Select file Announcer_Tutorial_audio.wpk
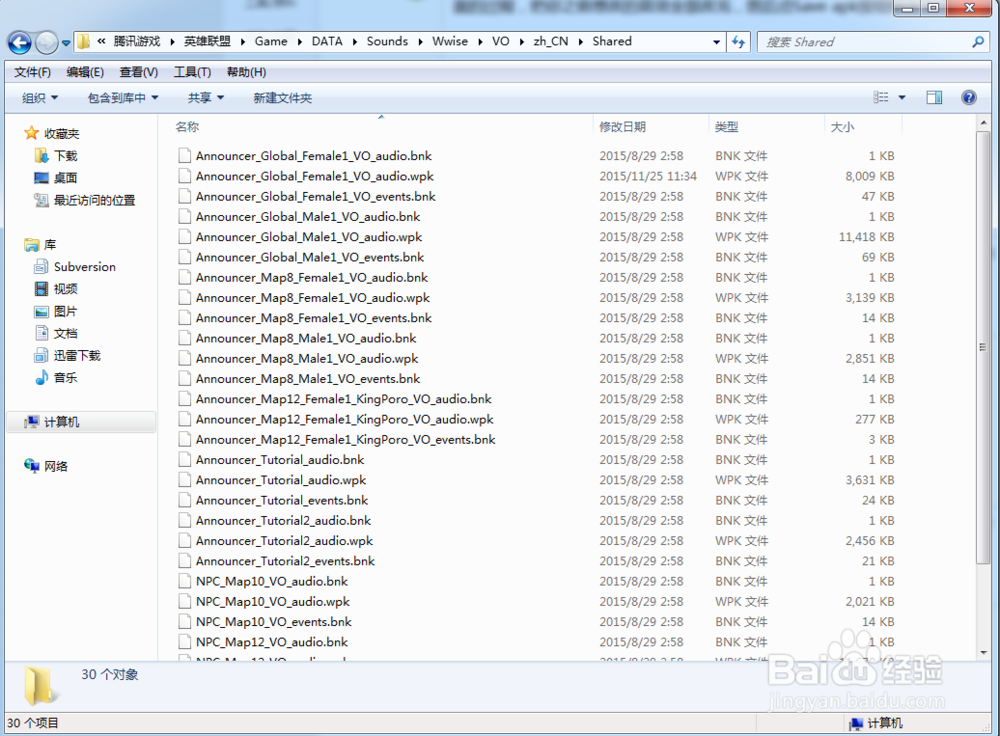 pos(281,480)
